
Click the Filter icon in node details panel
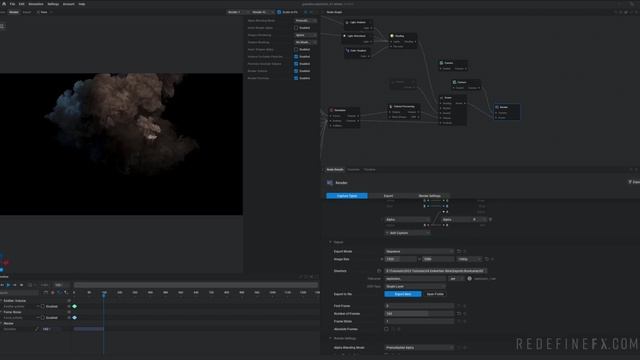(x=630, y=182)
